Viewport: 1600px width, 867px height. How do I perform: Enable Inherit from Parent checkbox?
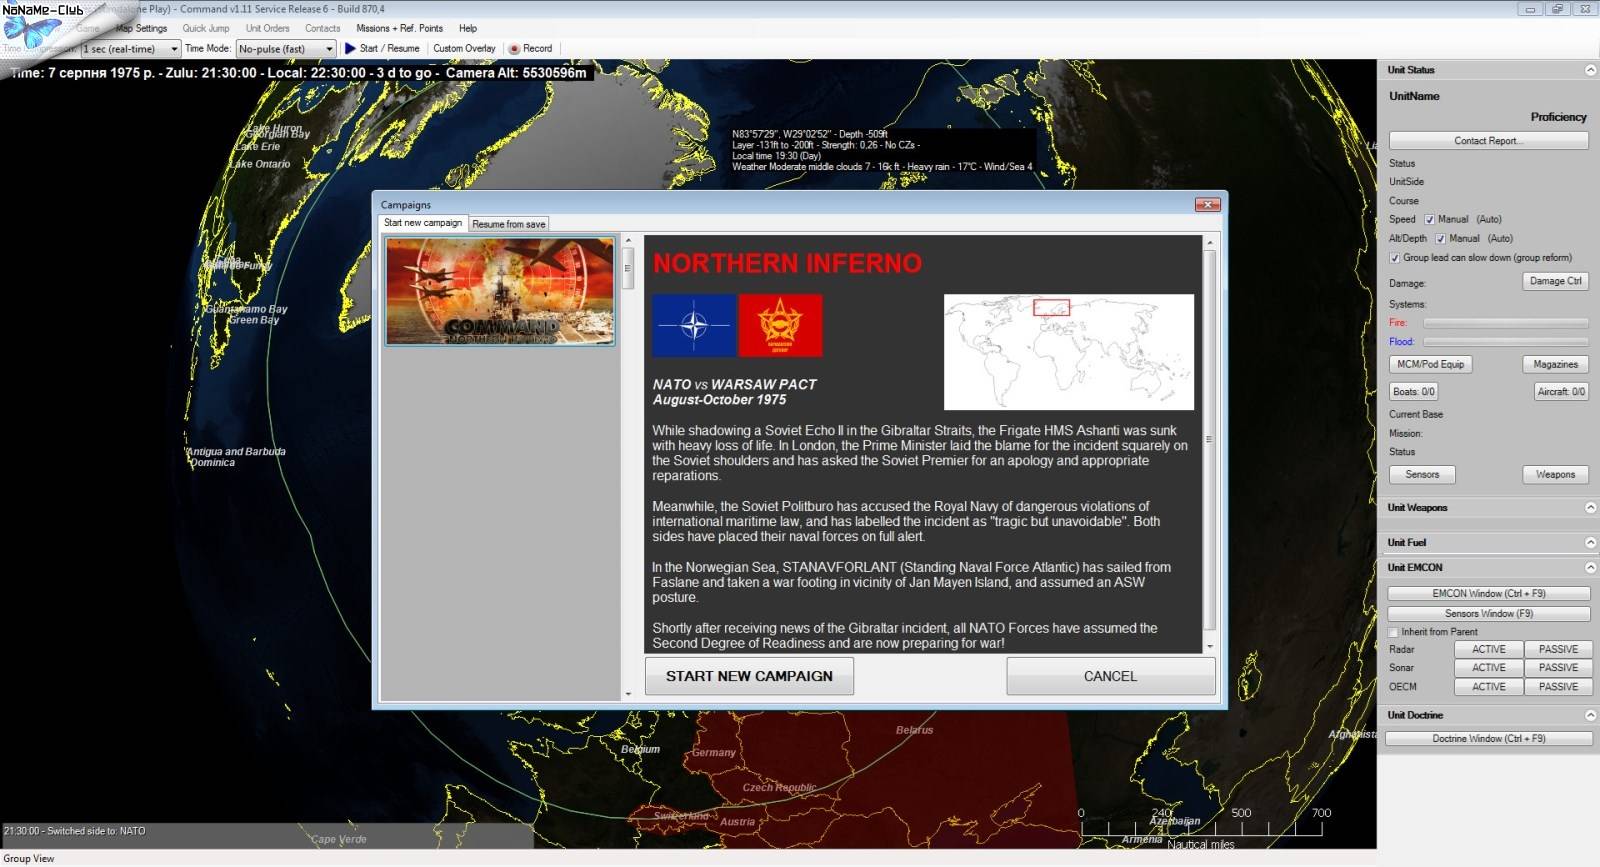point(1394,632)
